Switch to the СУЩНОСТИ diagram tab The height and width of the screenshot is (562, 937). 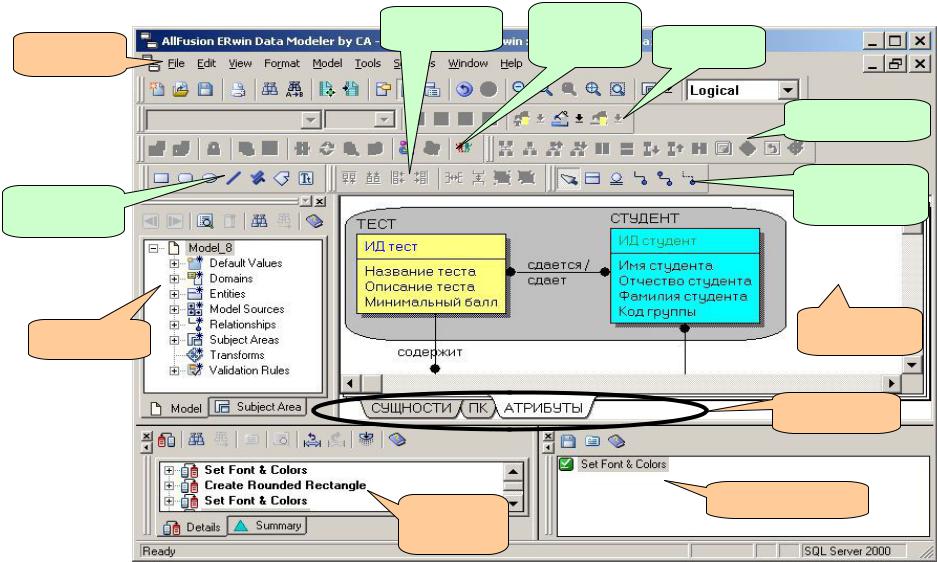[411, 408]
